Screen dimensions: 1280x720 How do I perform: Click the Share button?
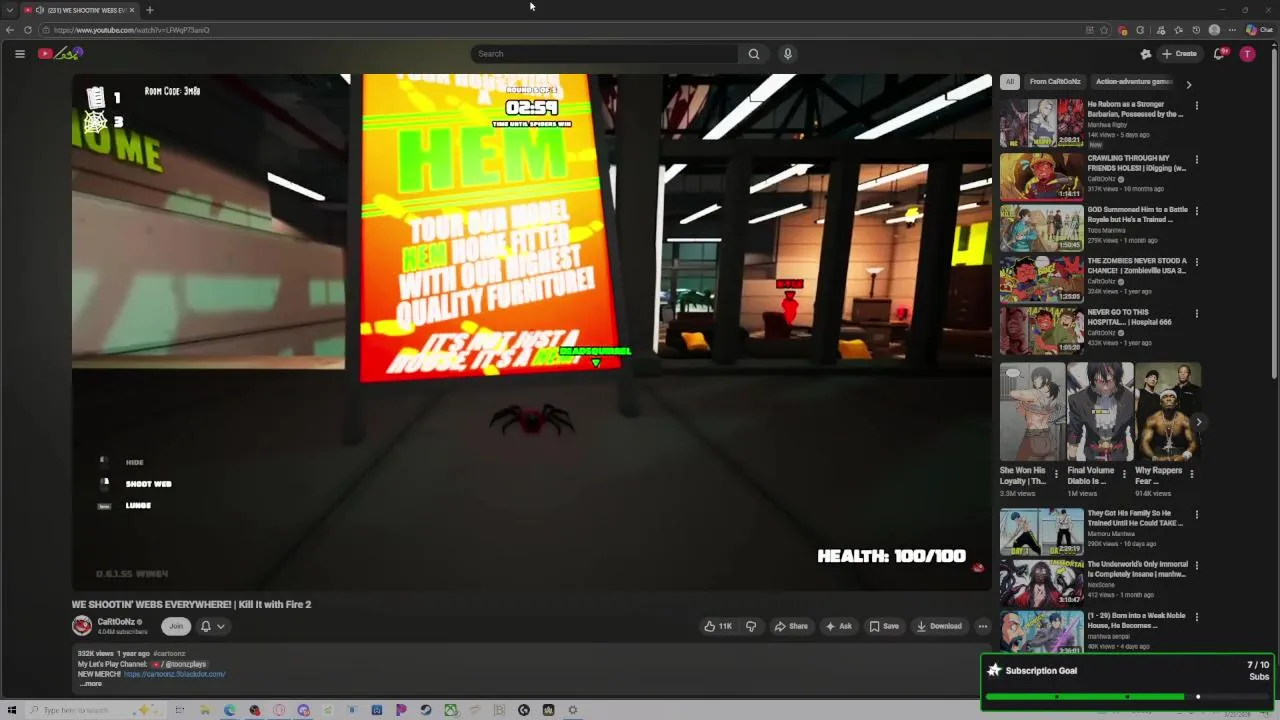(791, 626)
